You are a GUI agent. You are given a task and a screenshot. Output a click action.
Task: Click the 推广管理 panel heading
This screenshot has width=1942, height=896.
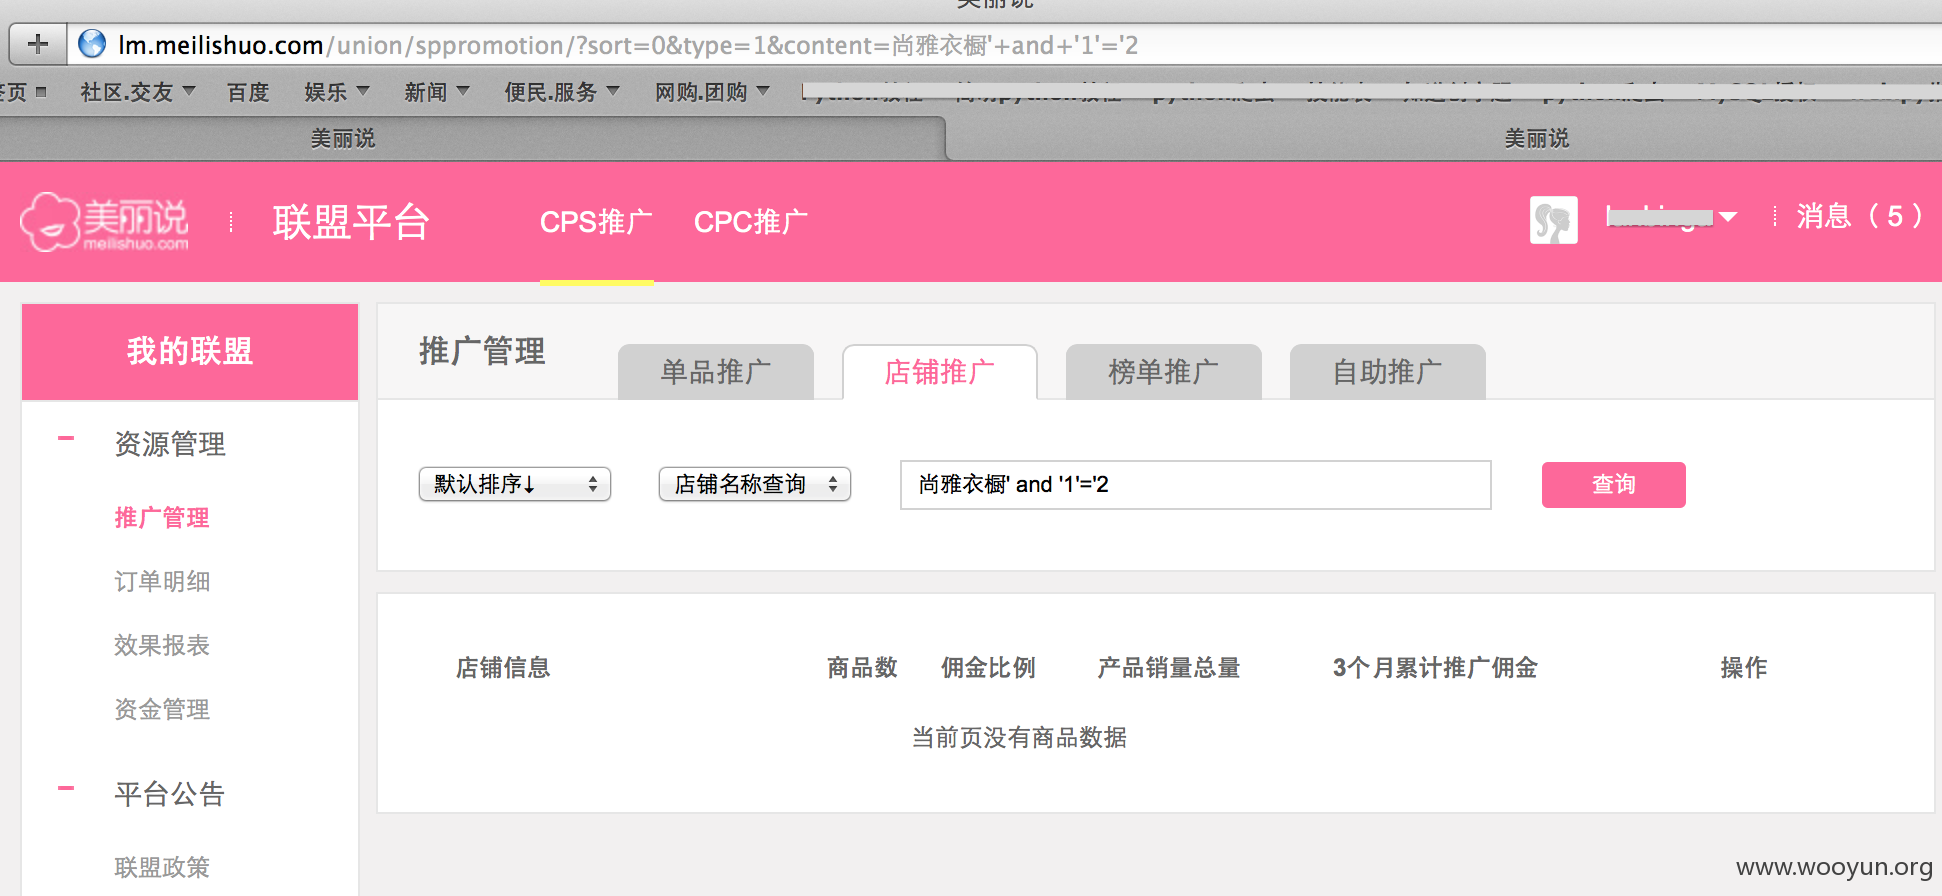coord(482,352)
